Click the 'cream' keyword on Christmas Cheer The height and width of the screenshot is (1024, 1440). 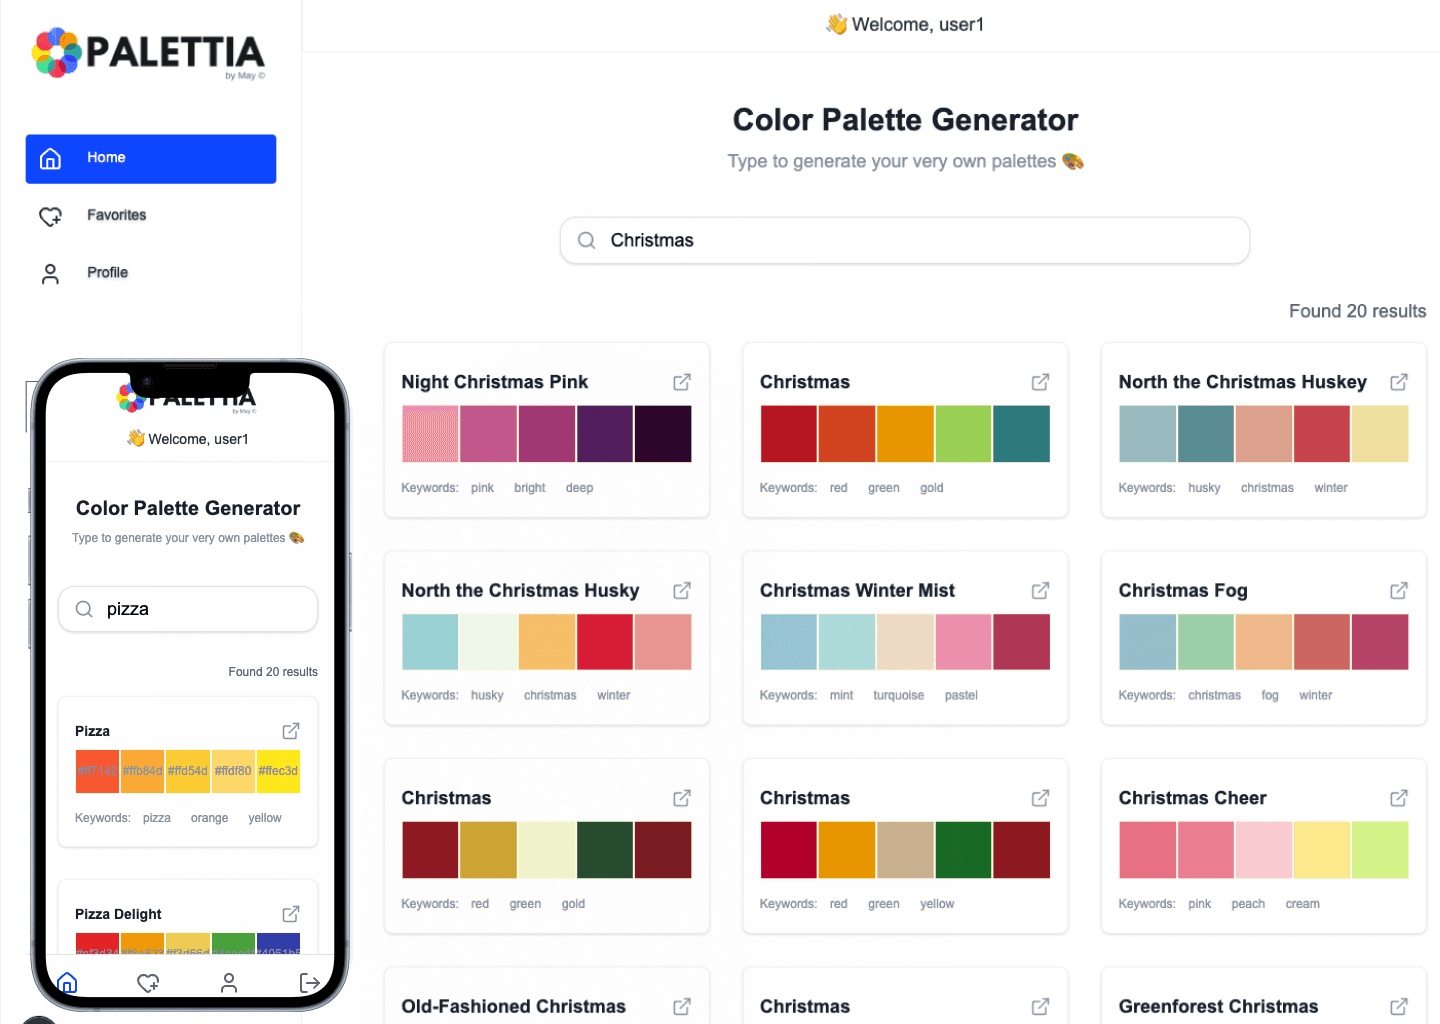pyautogui.click(x=1302, y=904)
